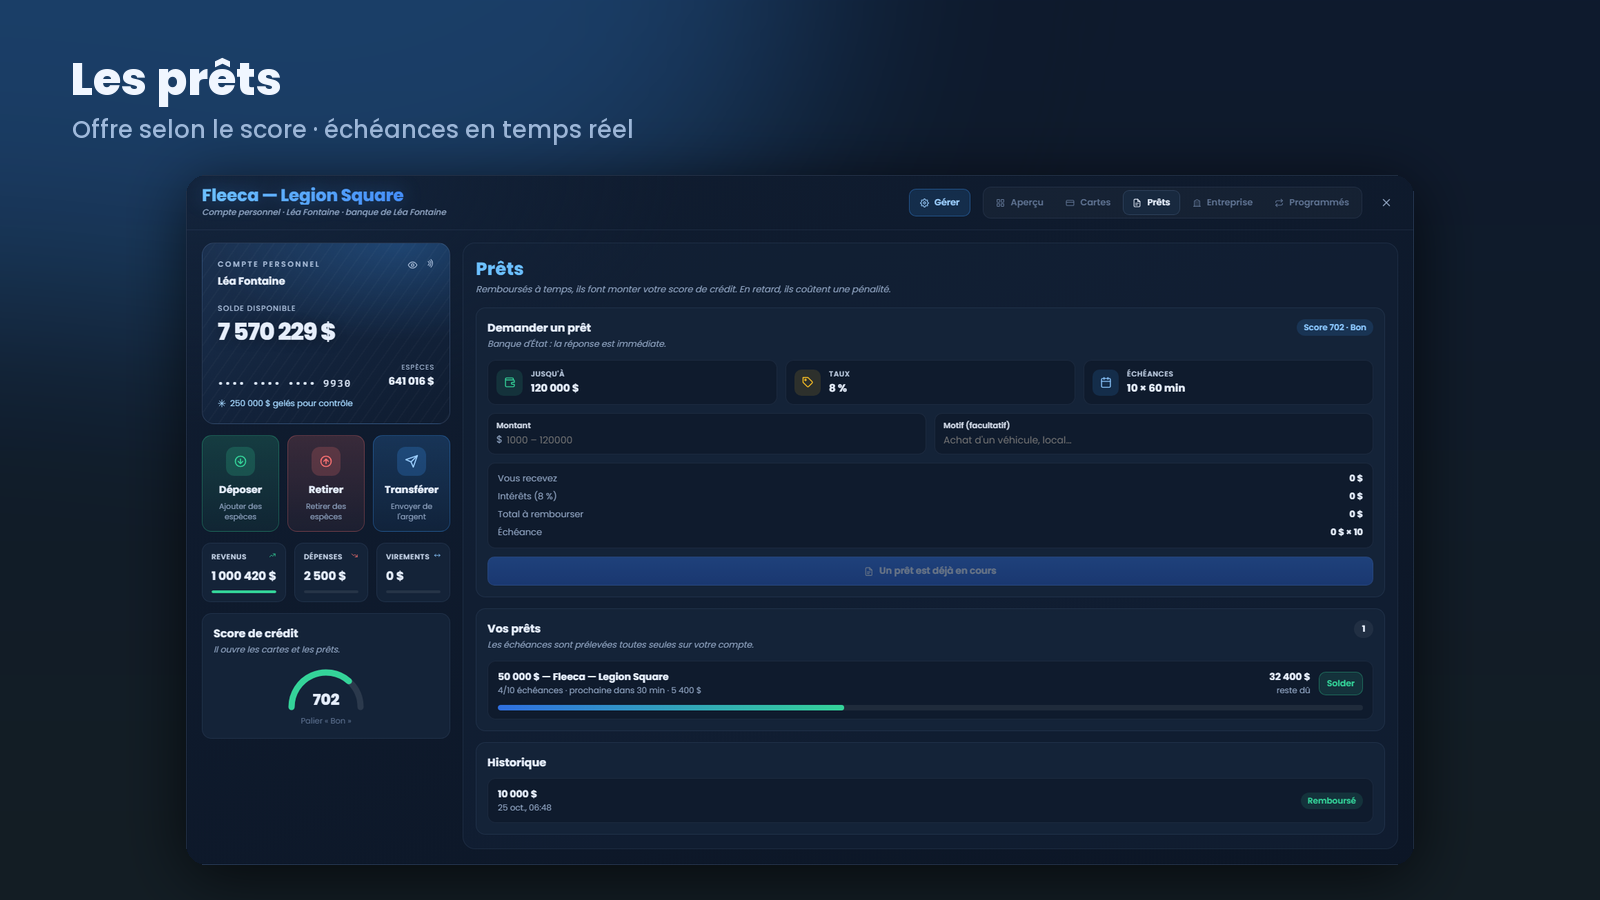Click the 'Intérêts (8 %)' row
Screen dimensions: 1600x900
(930, 496)
